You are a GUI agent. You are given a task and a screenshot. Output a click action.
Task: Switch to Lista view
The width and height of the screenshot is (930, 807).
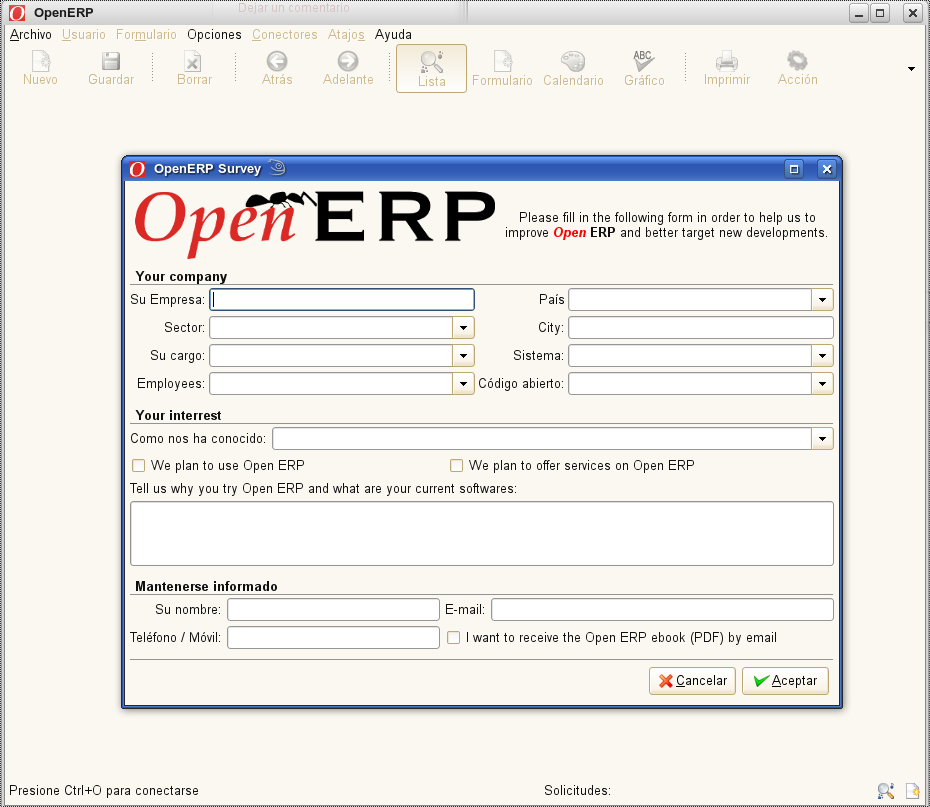click(431, 69)
